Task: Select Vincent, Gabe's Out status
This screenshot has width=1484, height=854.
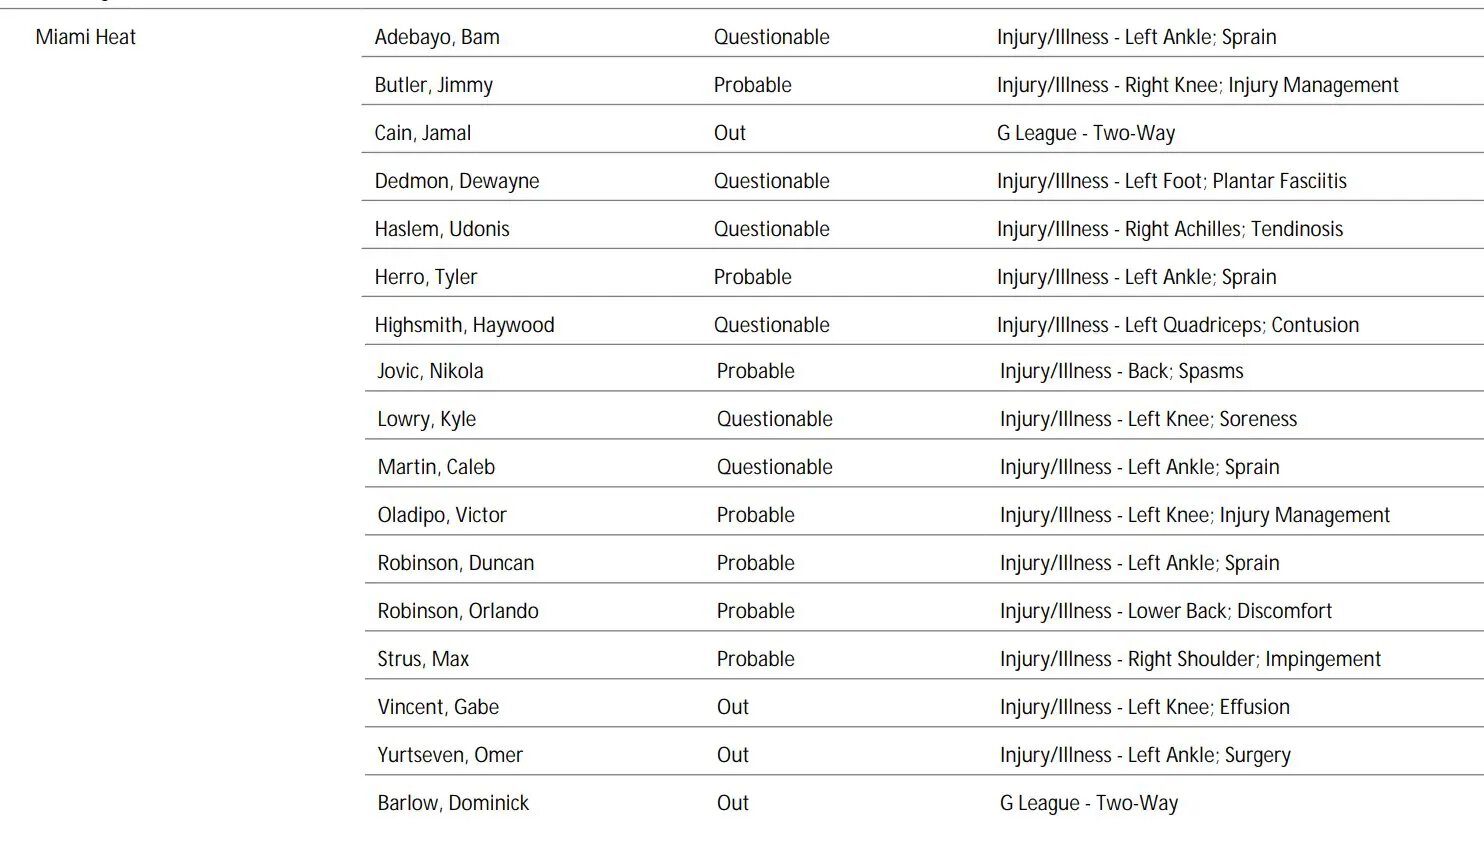Action: [732, 707]
